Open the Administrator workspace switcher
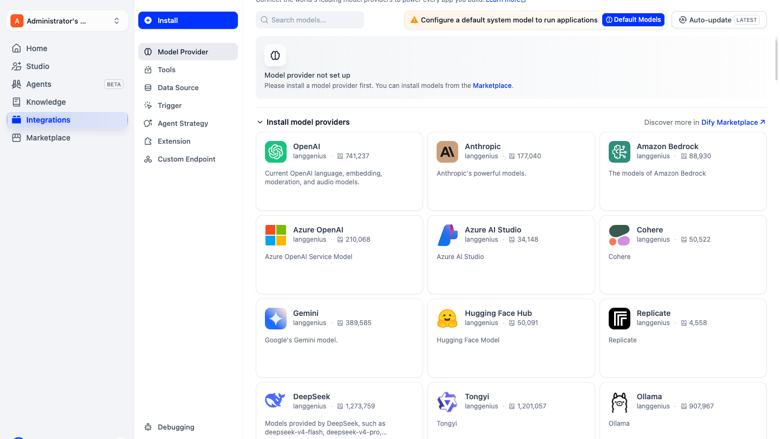Screen dimensions: 780x439 point(67,21)
